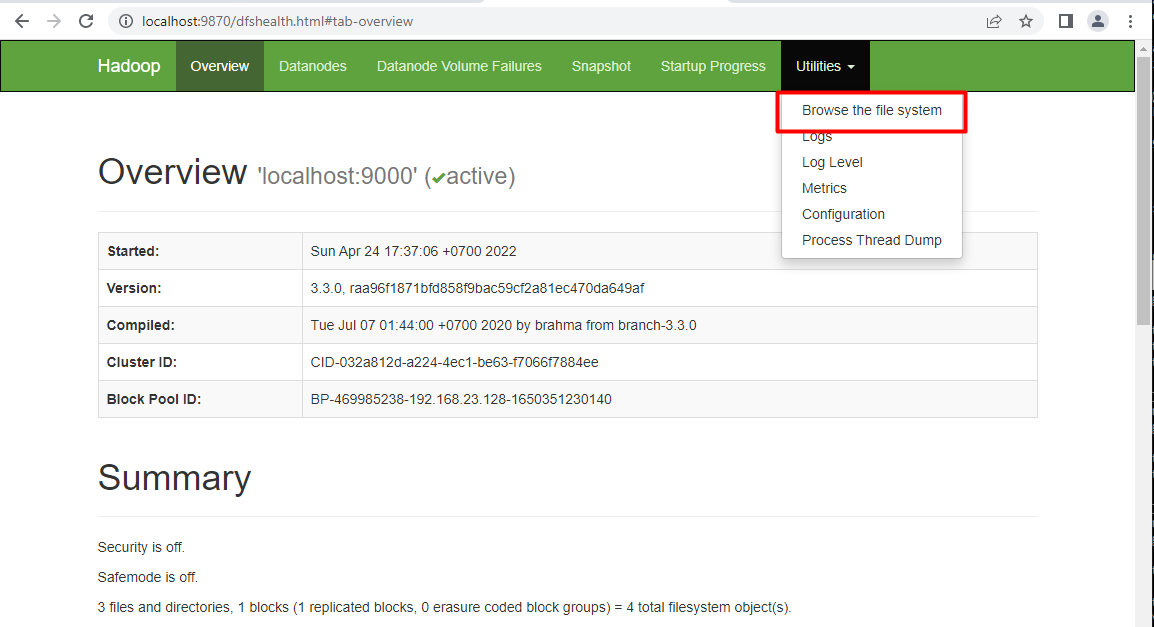Open Metrics from the dropdown
This screenshot has width=1154, height=627.
[x=824, y=188]
